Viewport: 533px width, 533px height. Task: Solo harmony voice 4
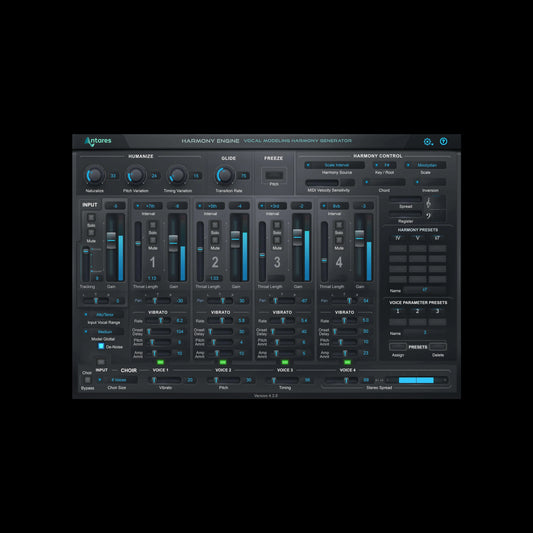(339, 225)
